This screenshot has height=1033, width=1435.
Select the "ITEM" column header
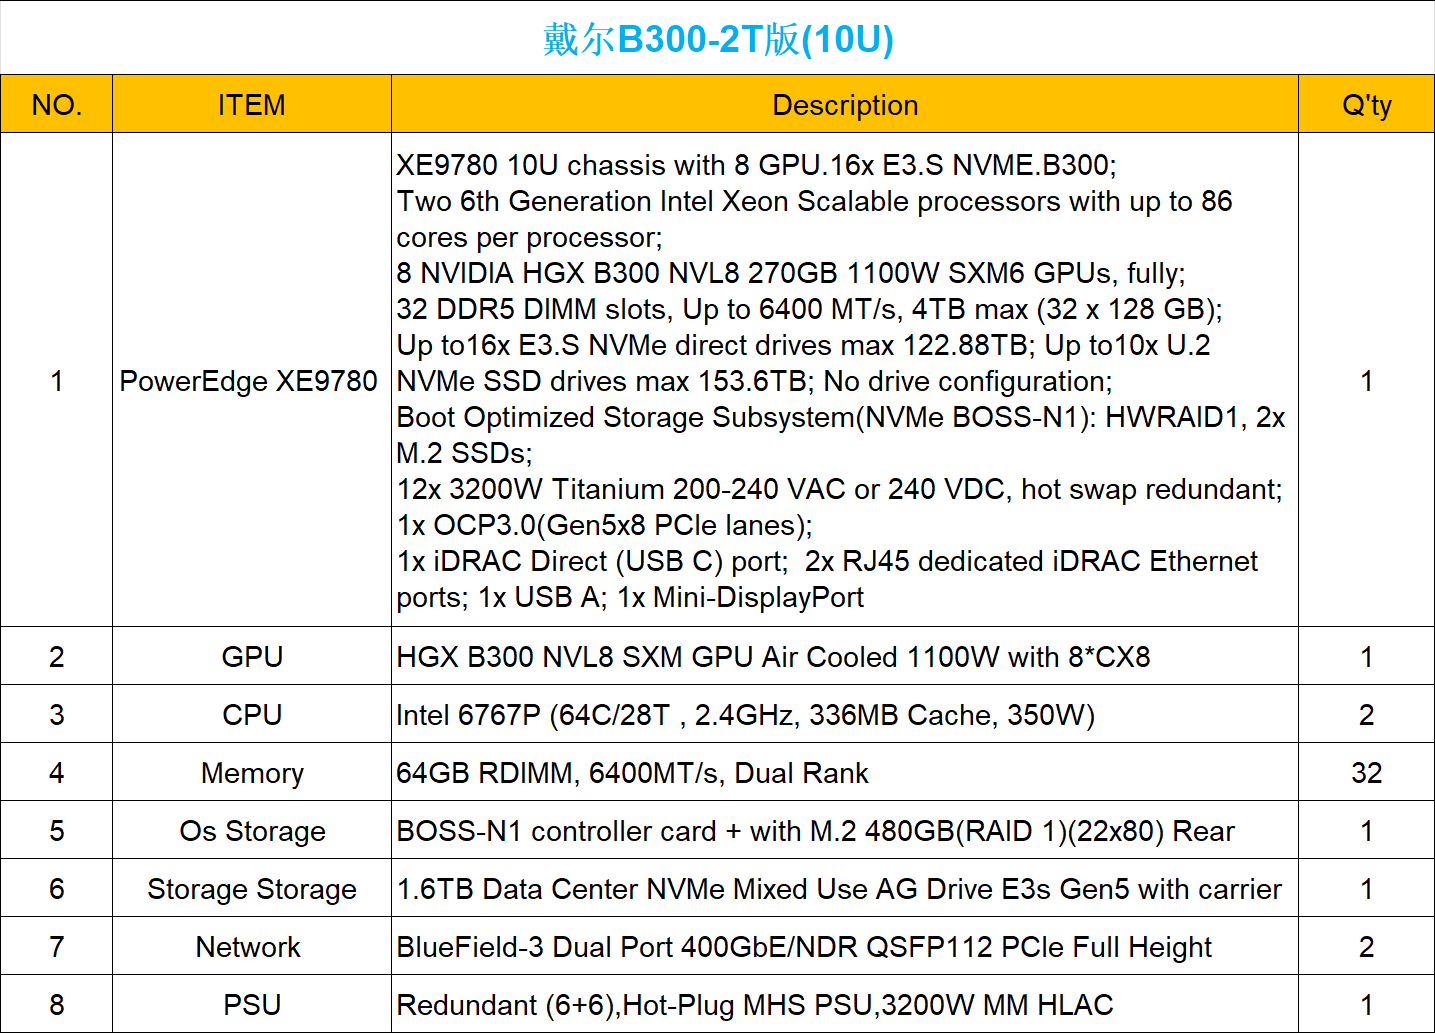[x=252, y=104]
